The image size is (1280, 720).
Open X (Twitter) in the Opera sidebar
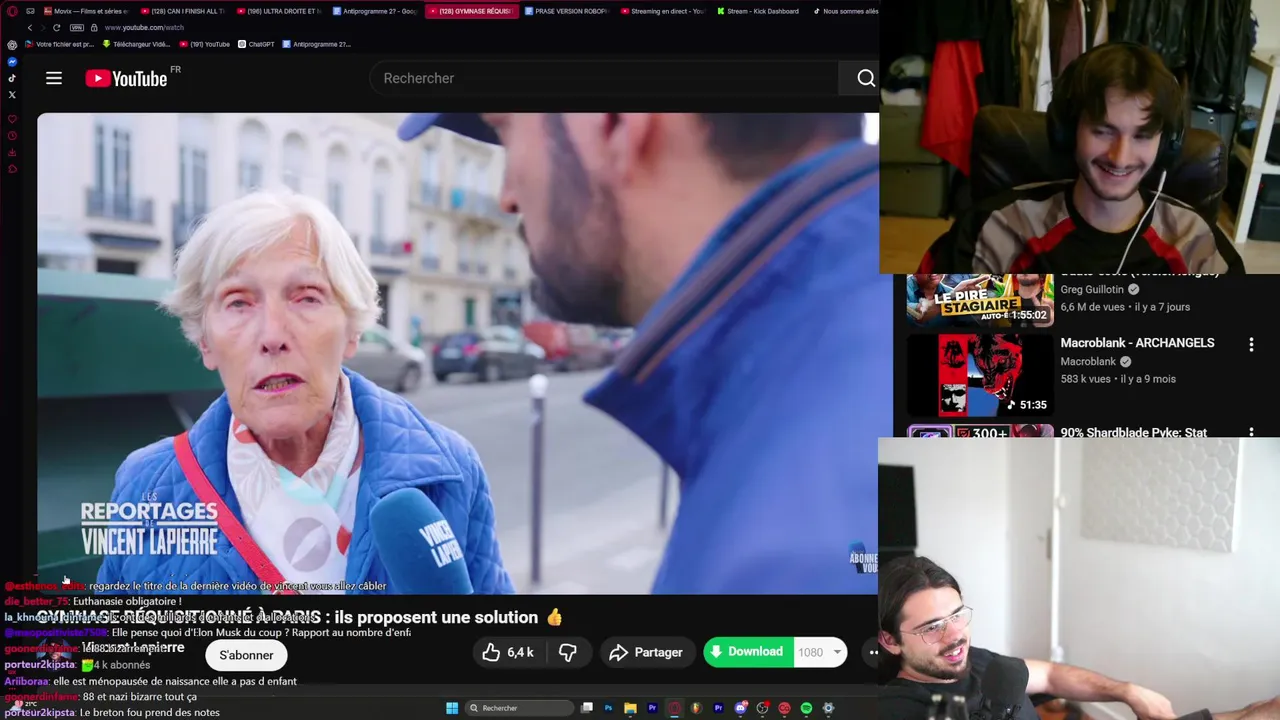pos(12,95)
